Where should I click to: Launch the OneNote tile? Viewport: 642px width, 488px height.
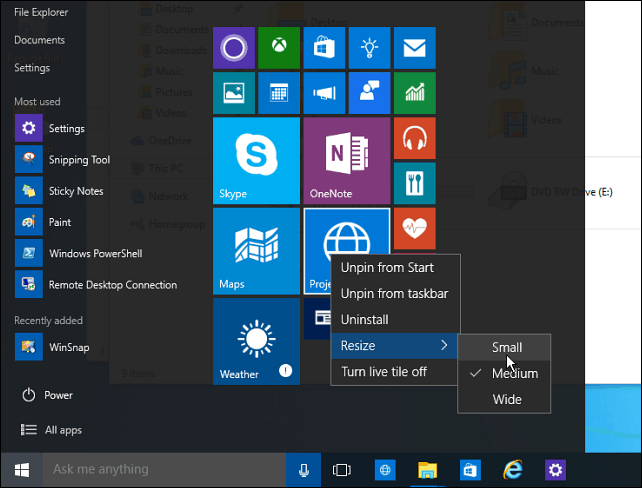click(347, 160)
